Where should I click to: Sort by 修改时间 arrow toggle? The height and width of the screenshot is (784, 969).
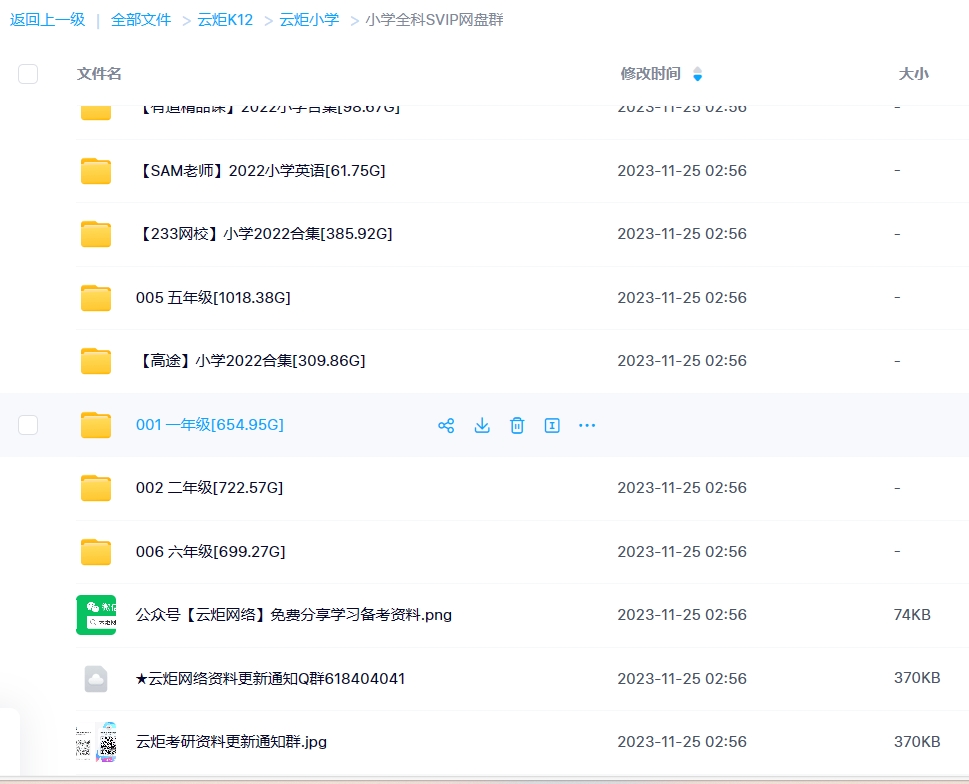698,74
